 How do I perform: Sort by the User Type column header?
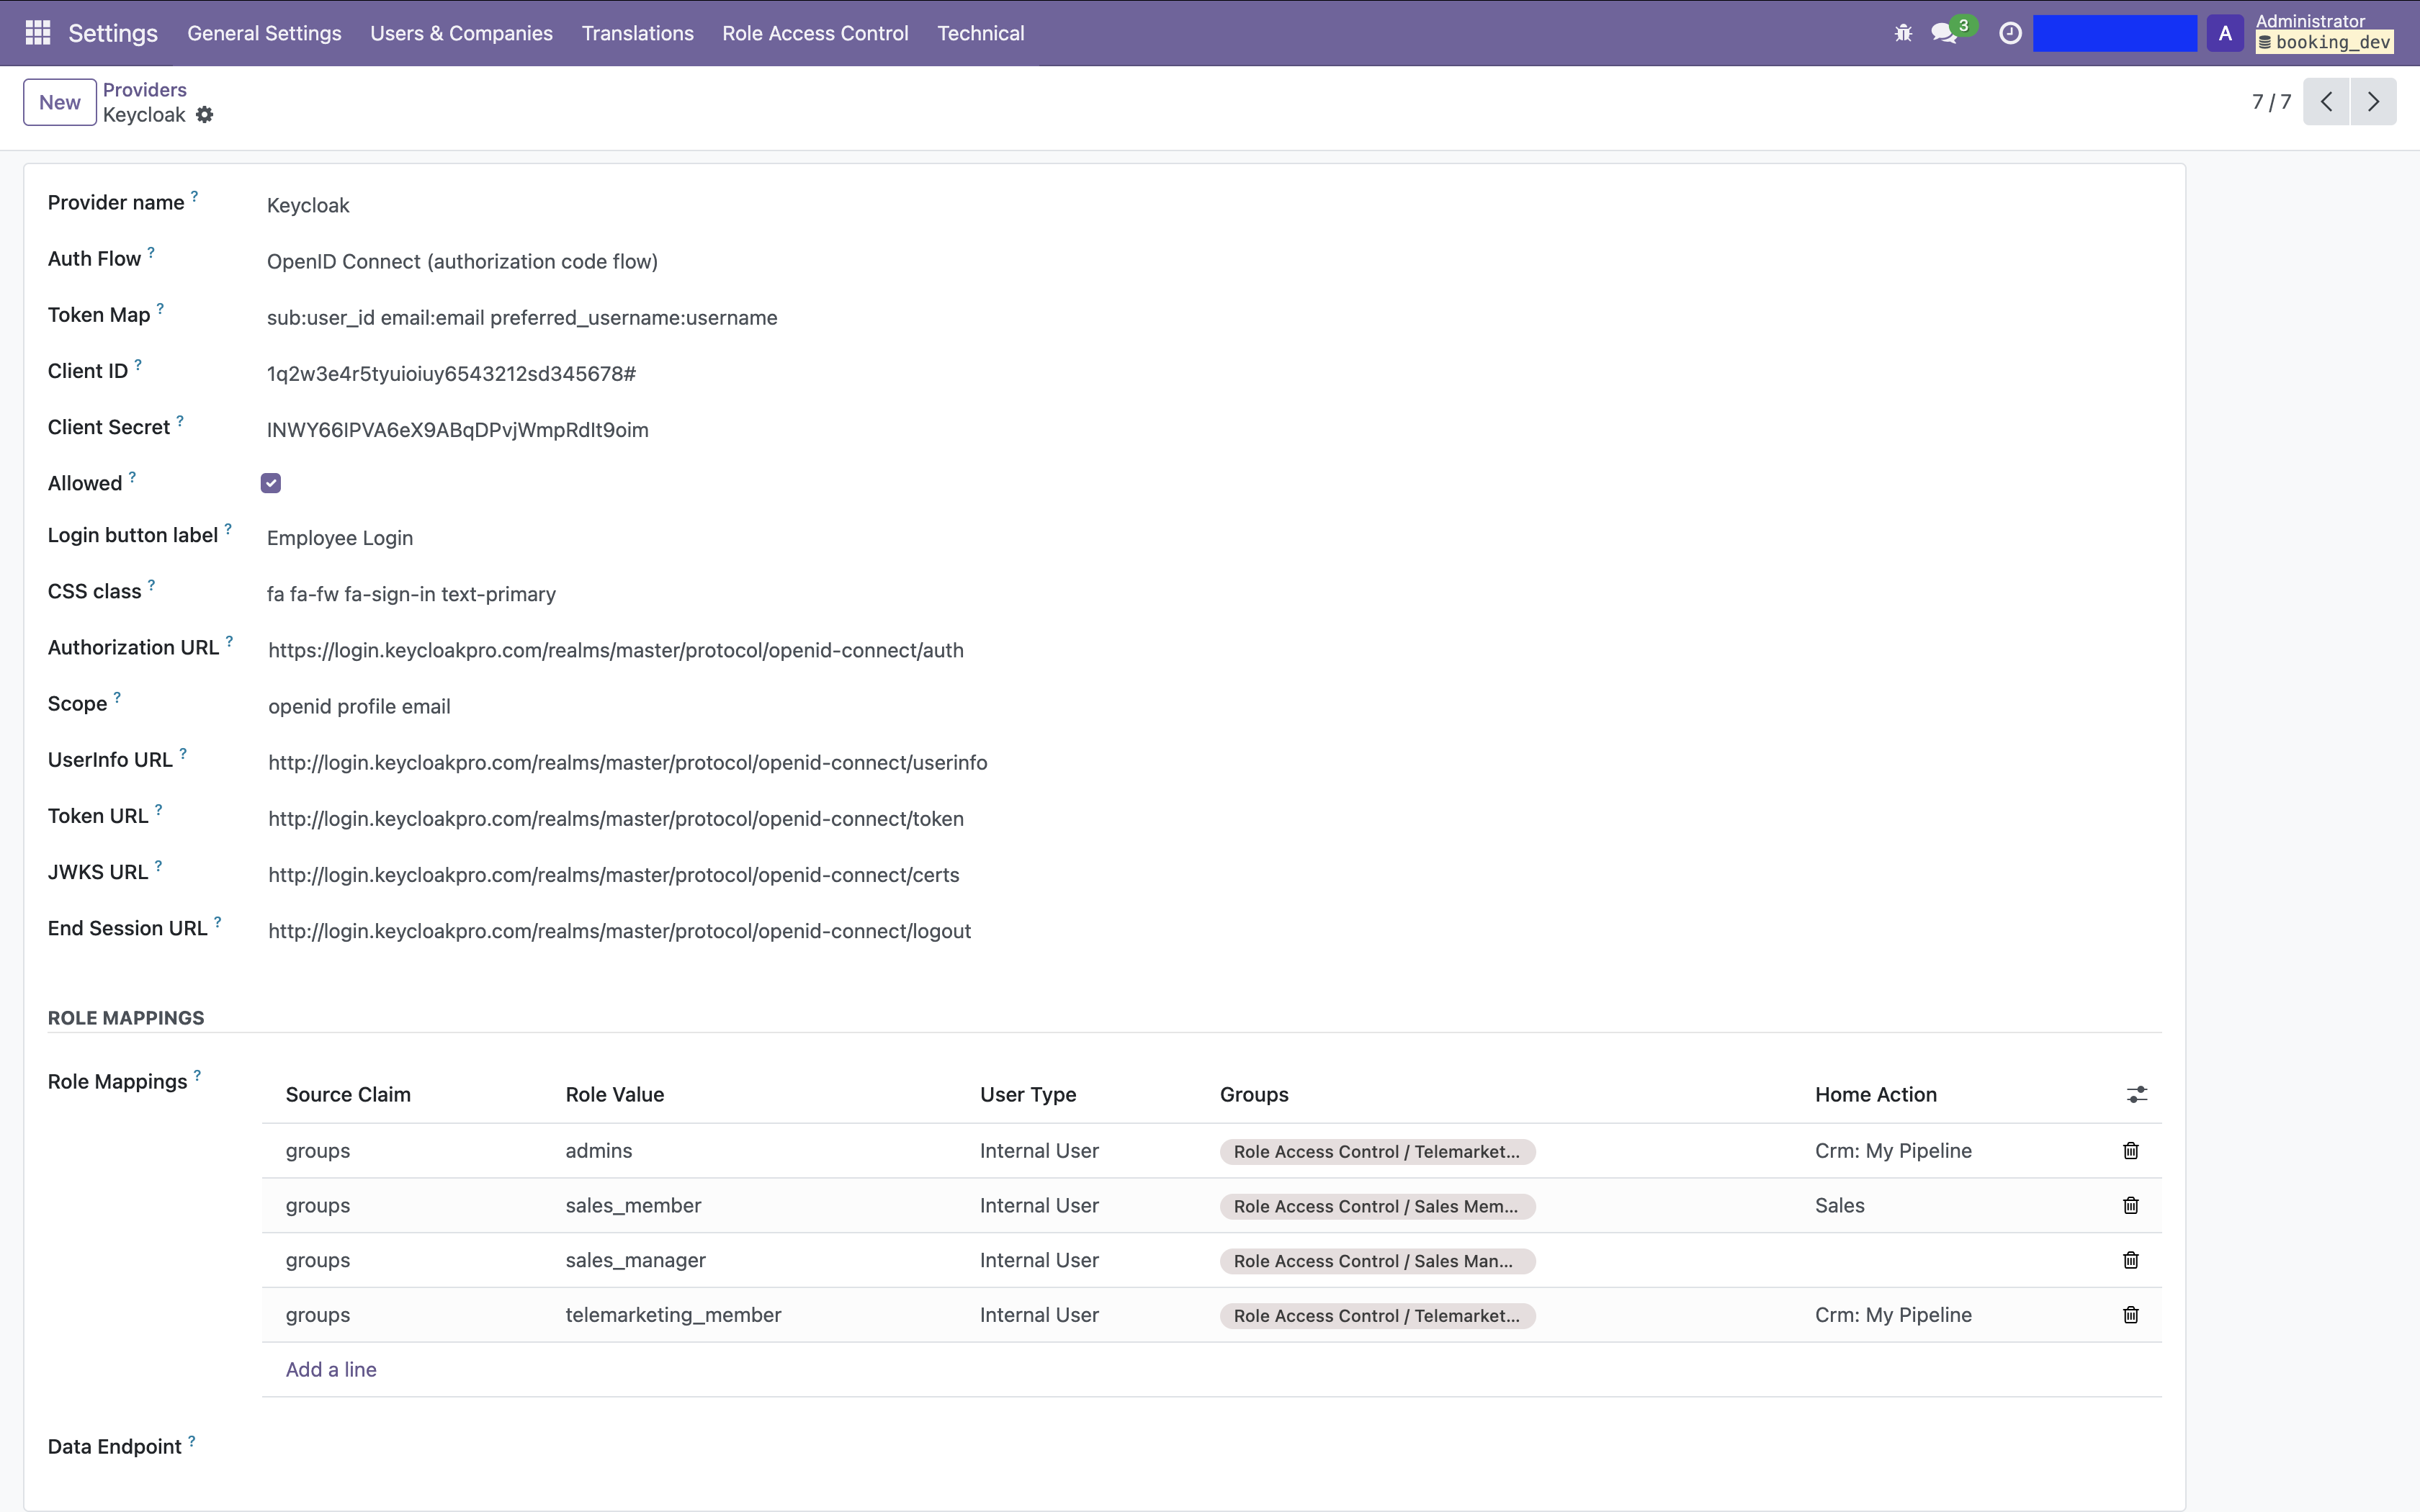[1027, 1095]
